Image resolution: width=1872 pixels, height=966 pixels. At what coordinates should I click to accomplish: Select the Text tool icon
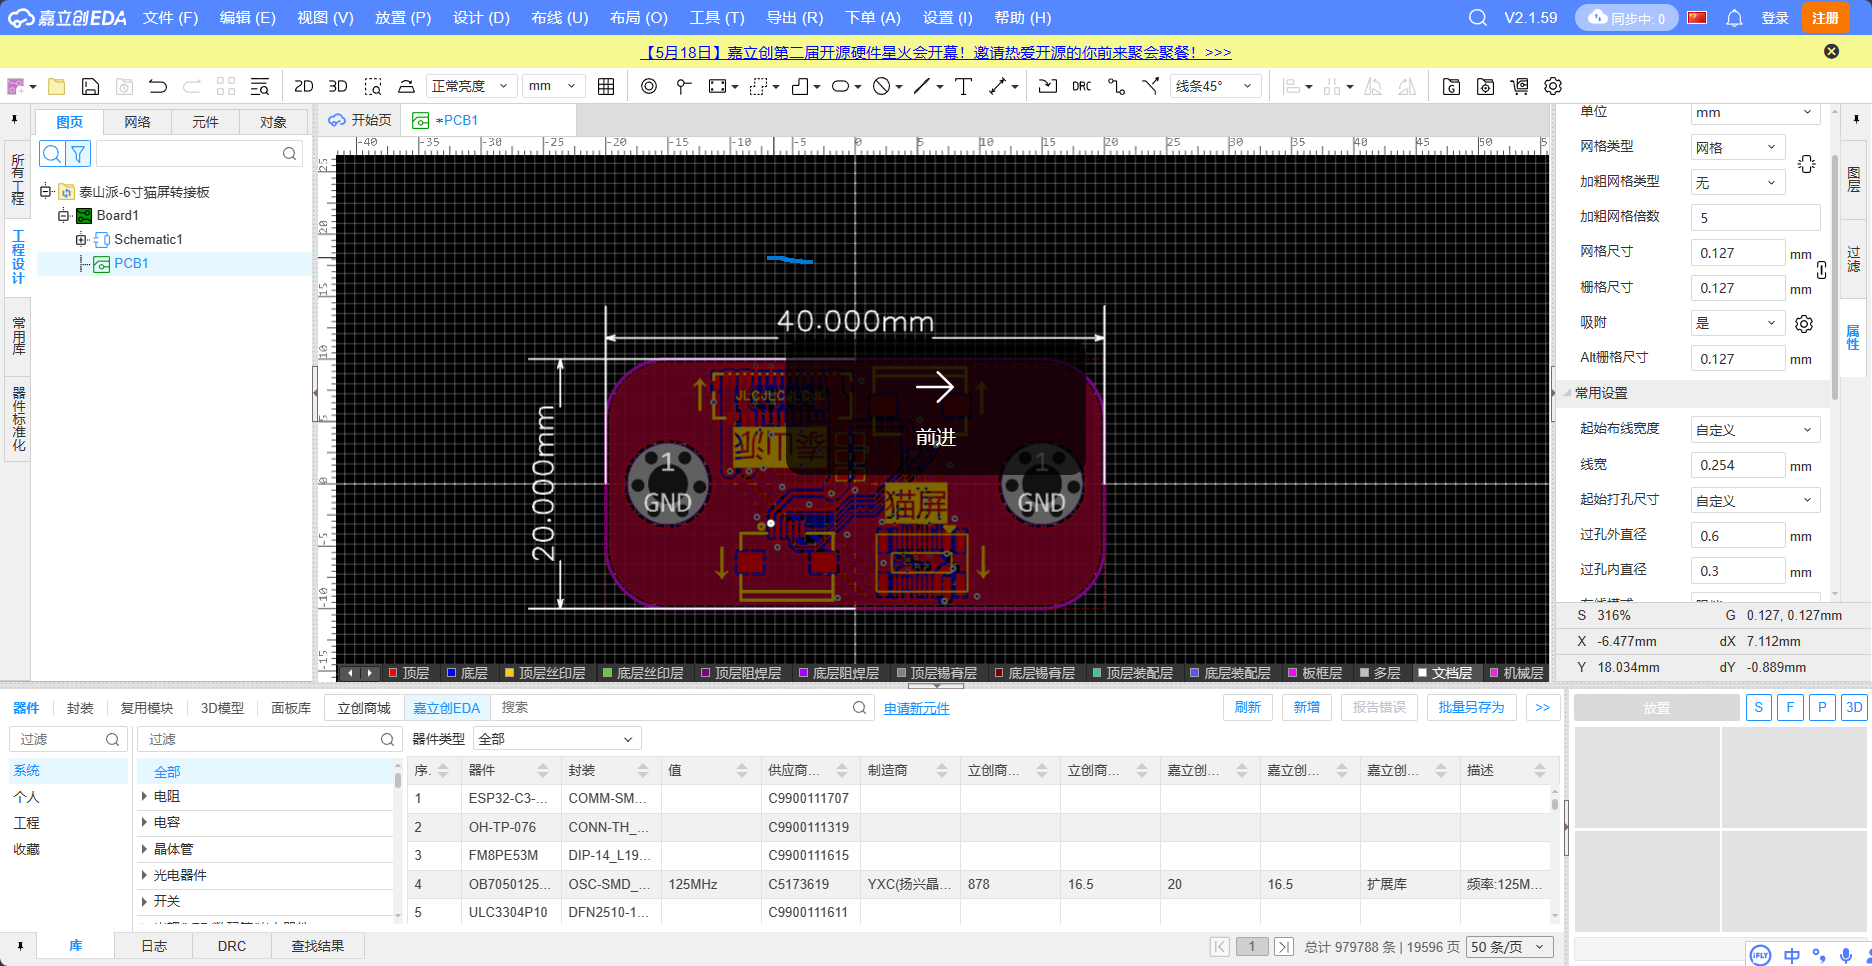click(x=963, y=87)
